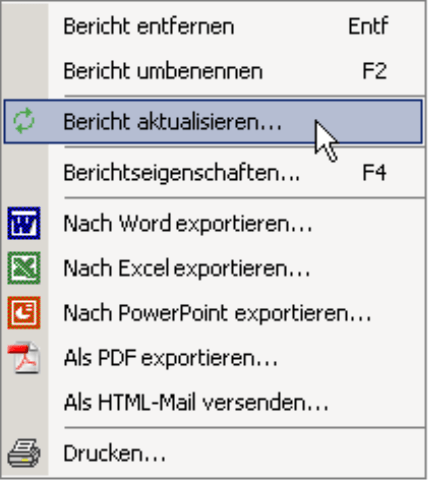428x480 pixels.
Task: Click the F2 shortcut label
Action: pos(375,71)
